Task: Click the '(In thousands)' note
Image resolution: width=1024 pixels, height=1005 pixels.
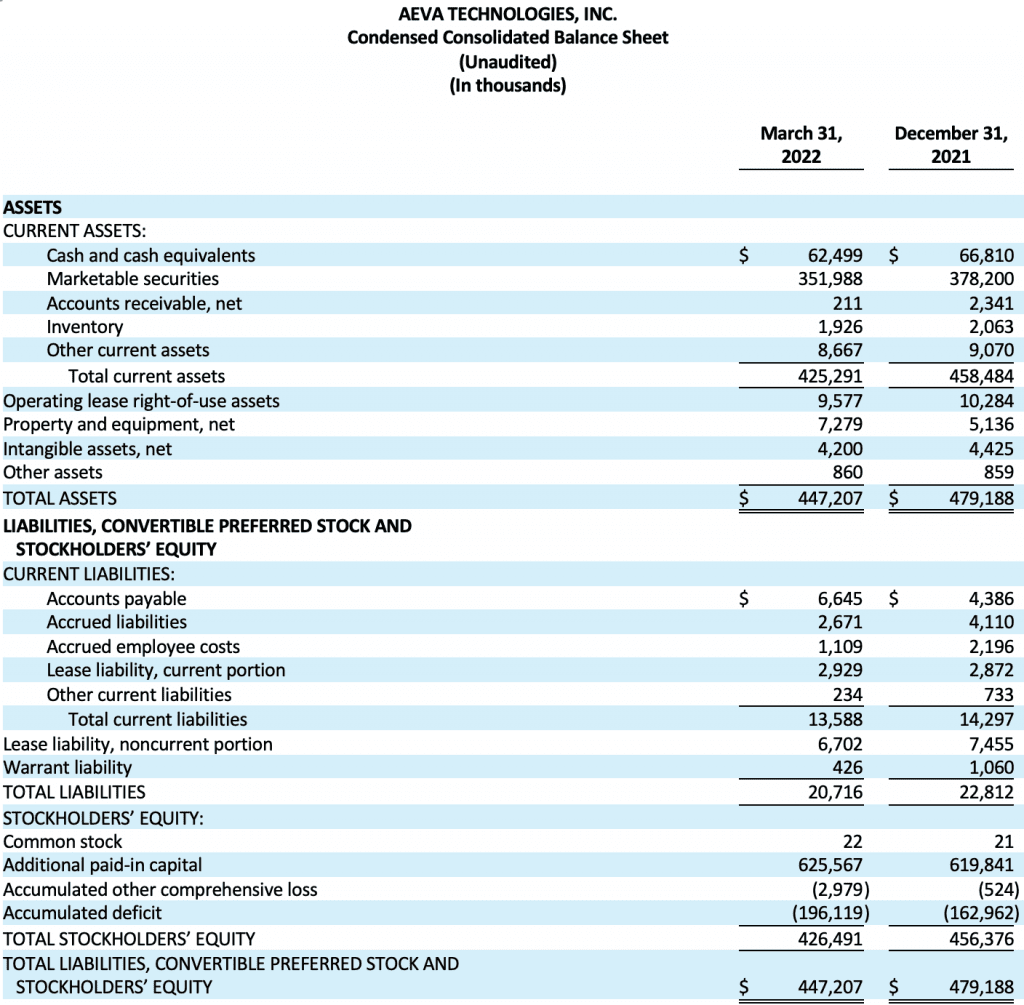Action: [x=507, y=86]
